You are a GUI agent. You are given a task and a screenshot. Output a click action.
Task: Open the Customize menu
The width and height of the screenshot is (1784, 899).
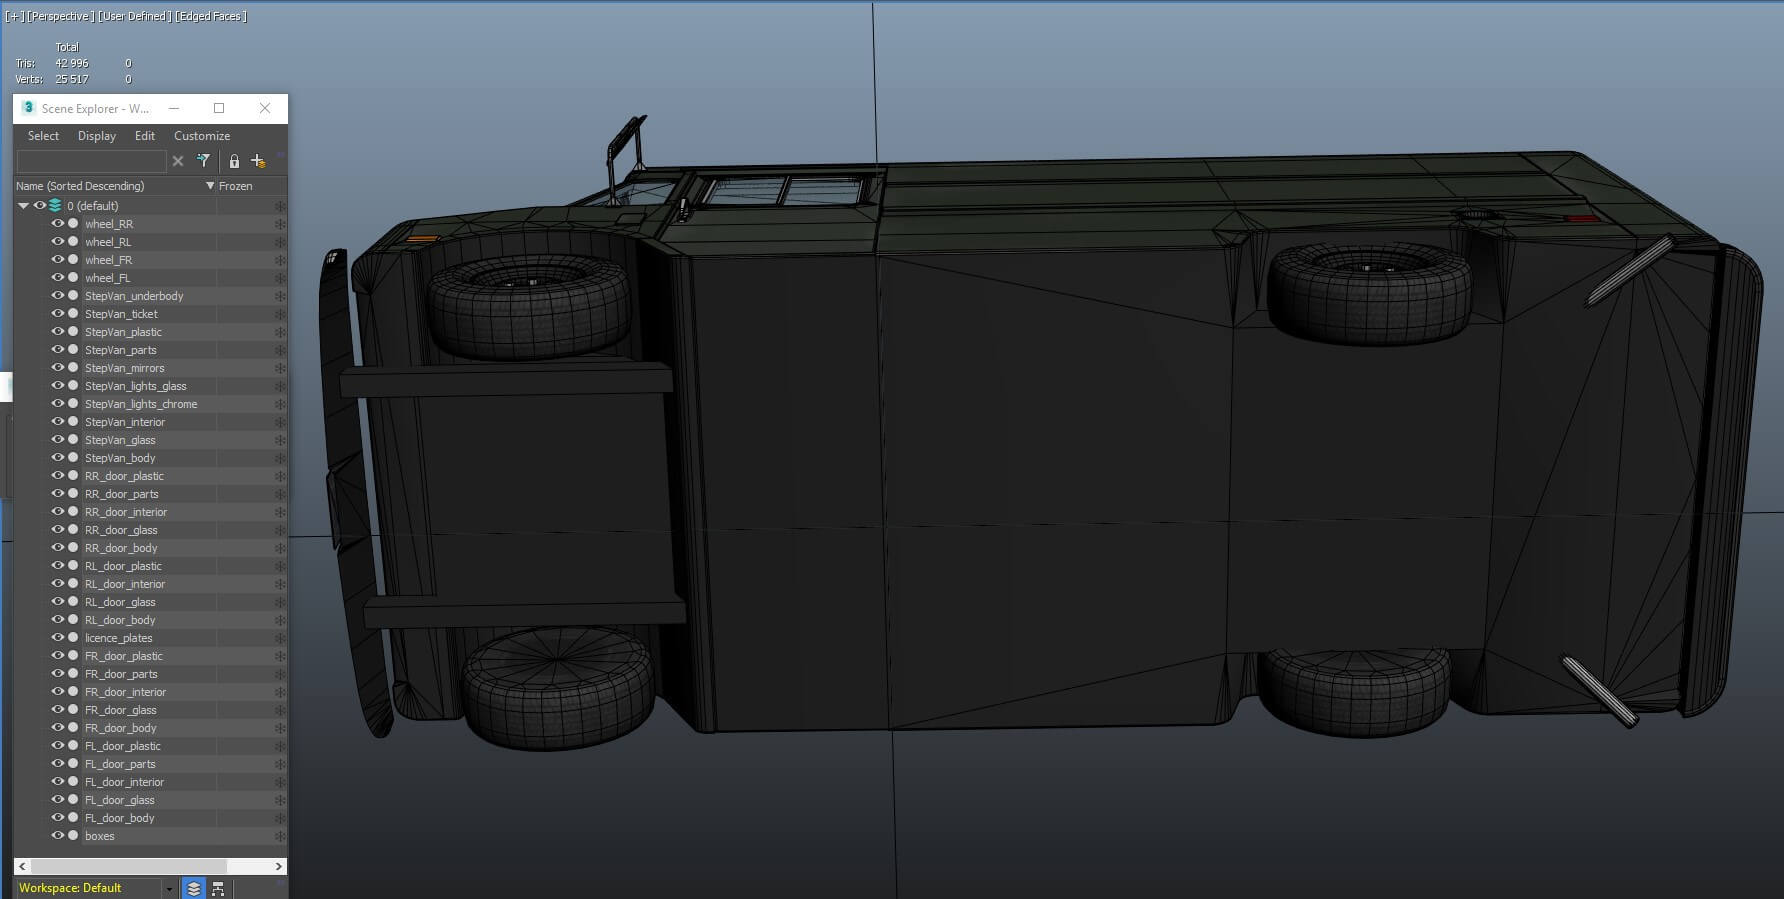pyautogui.click(x=202, y=136)
